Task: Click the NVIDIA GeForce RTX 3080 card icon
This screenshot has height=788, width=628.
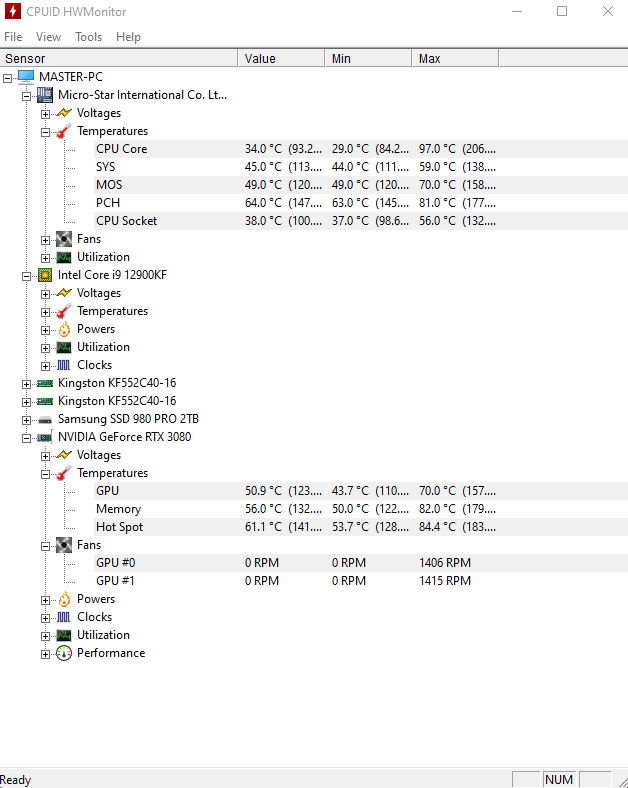Action: click(x=45, y=437)
